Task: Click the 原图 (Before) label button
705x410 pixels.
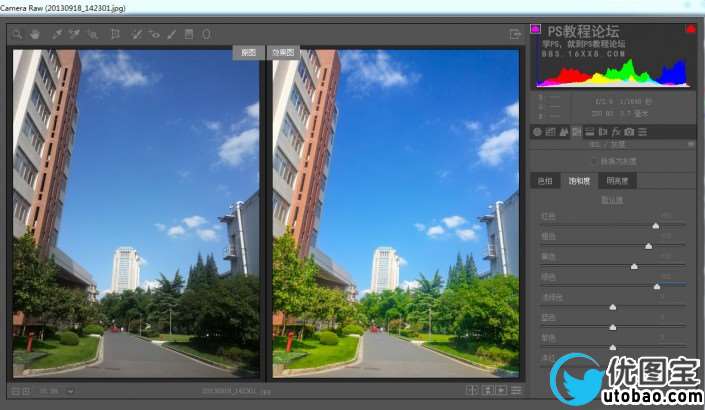Action: coord(248,52)
